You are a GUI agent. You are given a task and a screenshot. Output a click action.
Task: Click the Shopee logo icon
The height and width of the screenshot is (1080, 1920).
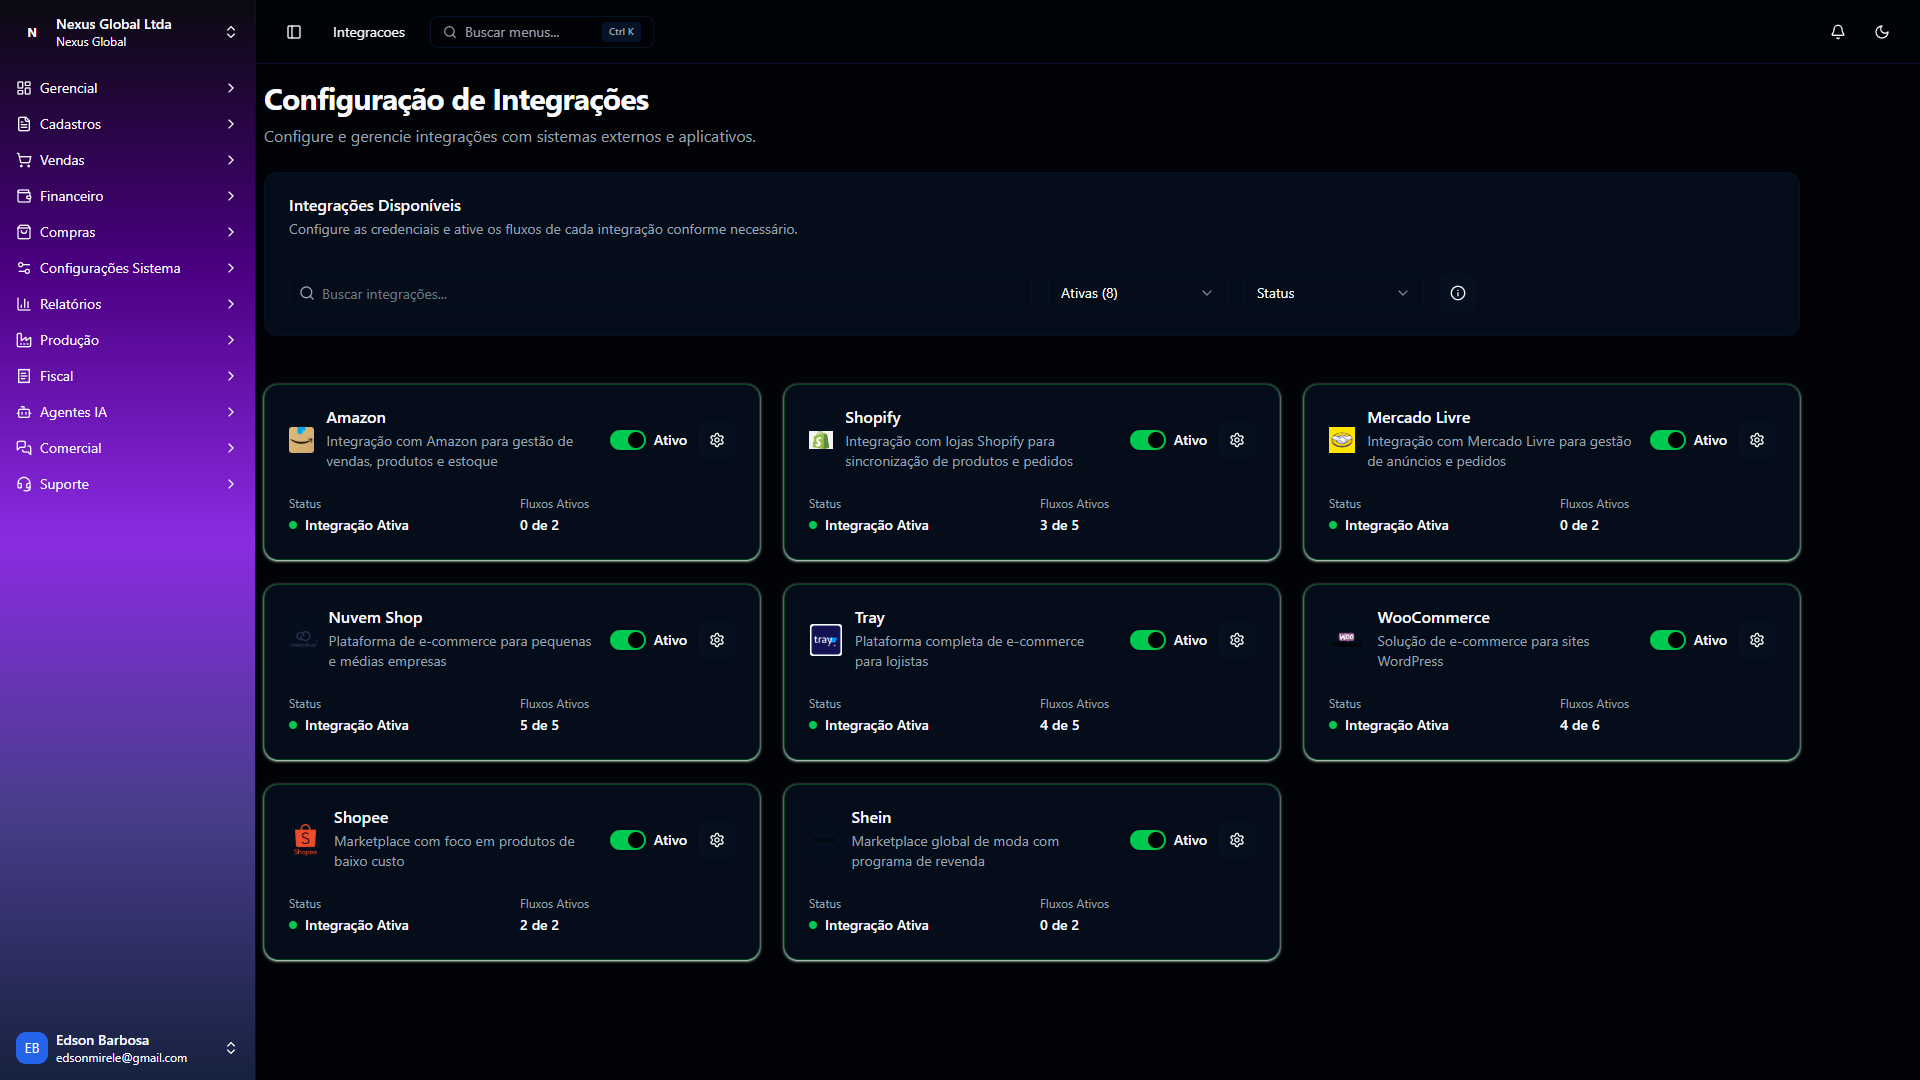click(x=305, y=839)
